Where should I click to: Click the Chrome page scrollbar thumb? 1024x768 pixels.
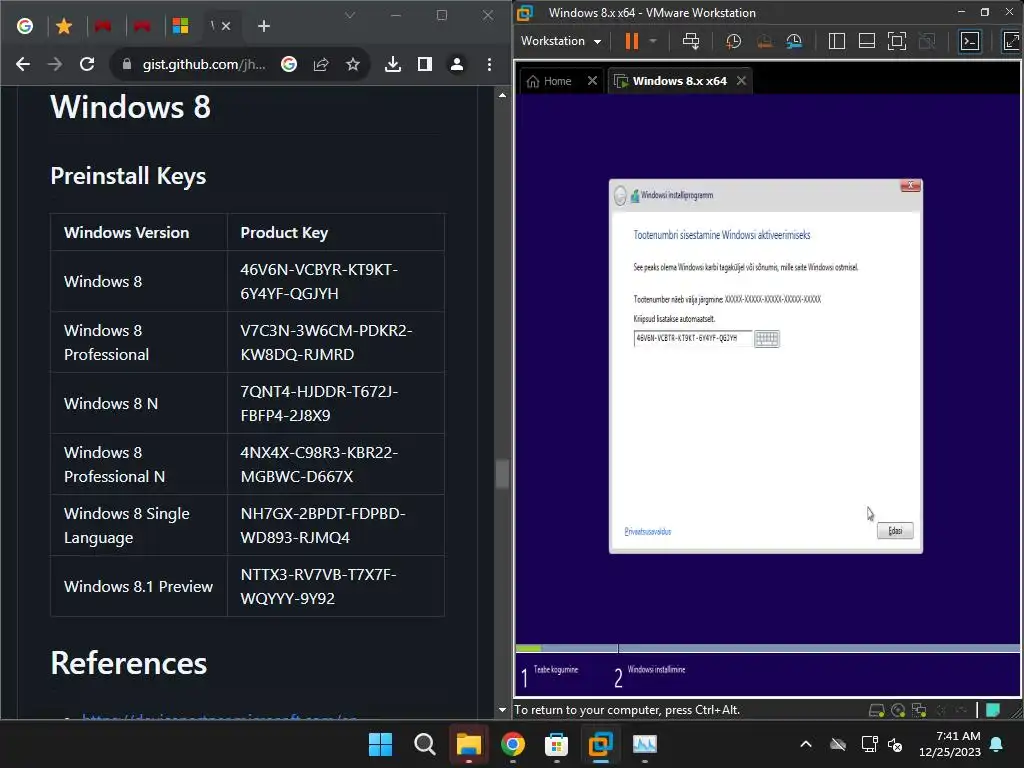point(502,474)
